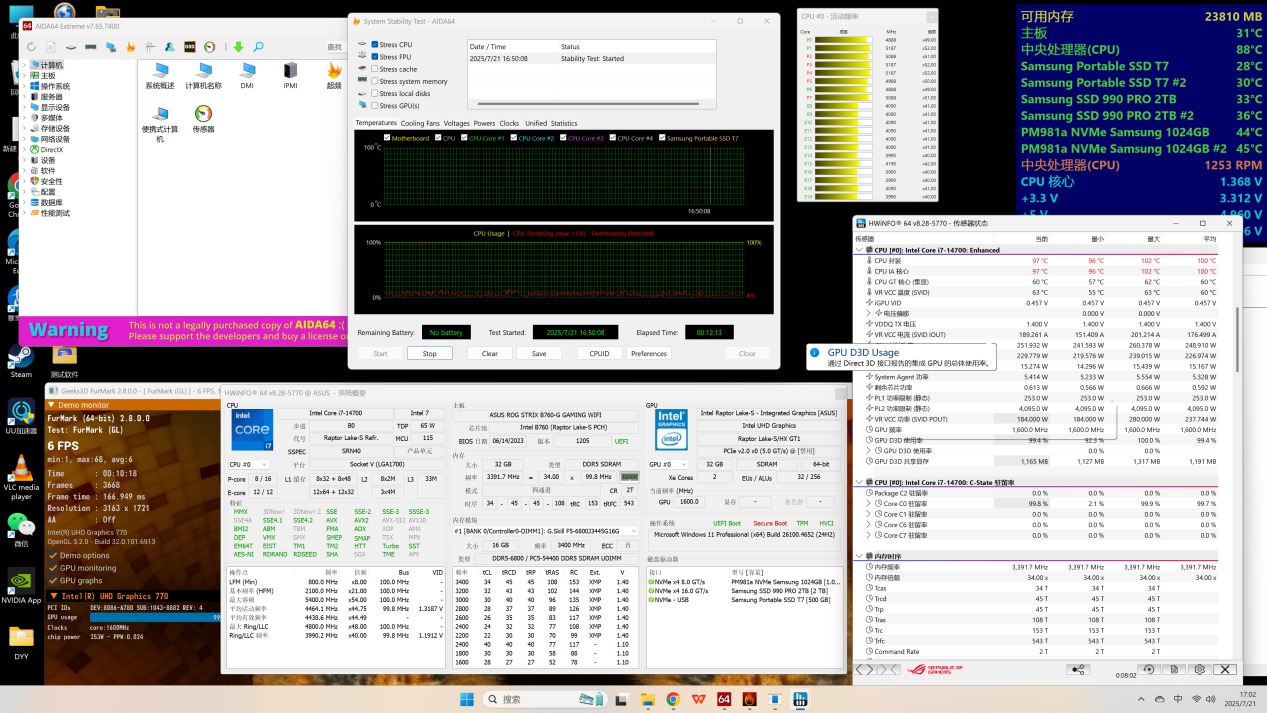Enable the Stress GPU(s) checkbox
The height and width of the screenshot is (713, 1267).
374,105
